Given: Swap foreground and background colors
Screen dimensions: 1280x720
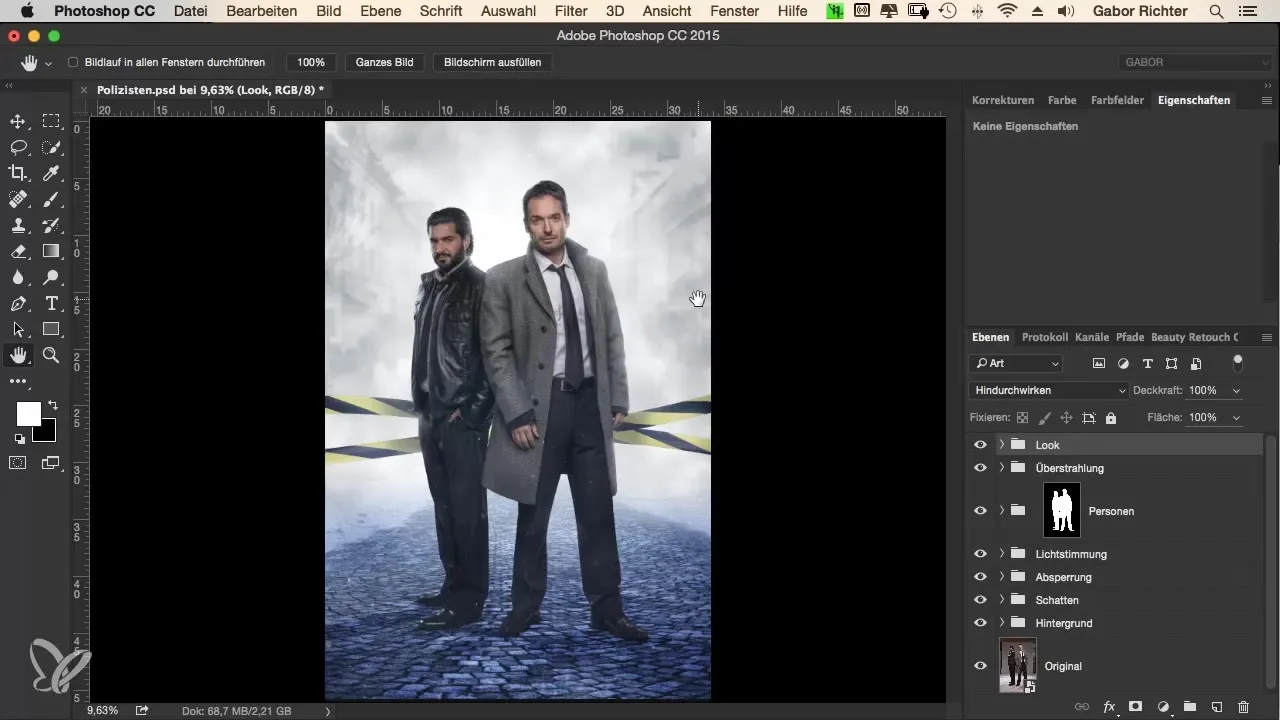Looking at the screenshot, I should click(52, 405).
